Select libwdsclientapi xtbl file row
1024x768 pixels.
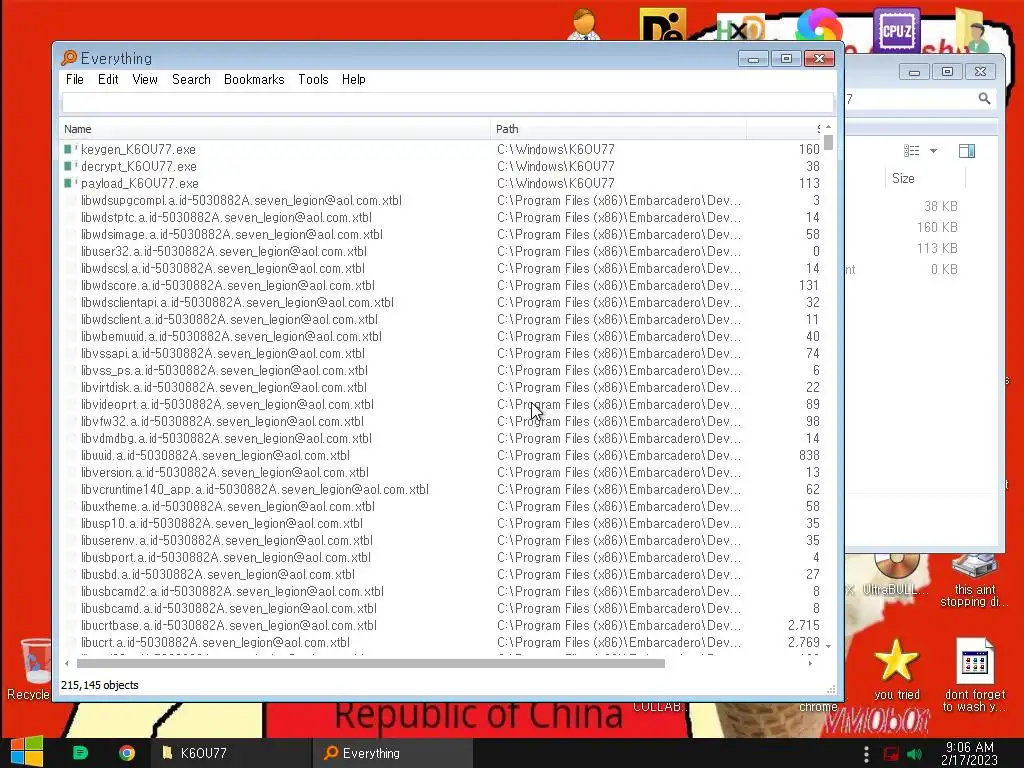[x=441, y=302]
